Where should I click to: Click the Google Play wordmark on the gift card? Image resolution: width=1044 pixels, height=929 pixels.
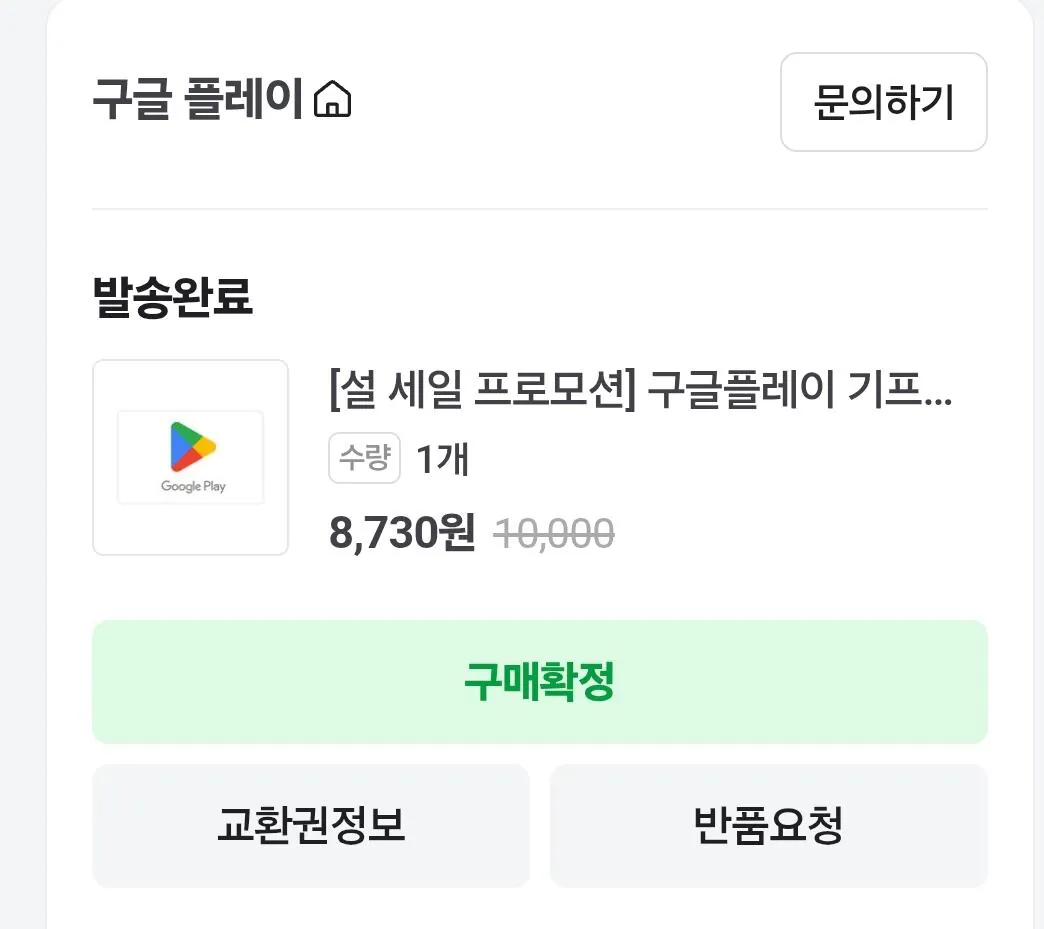[x=190, y=489]
